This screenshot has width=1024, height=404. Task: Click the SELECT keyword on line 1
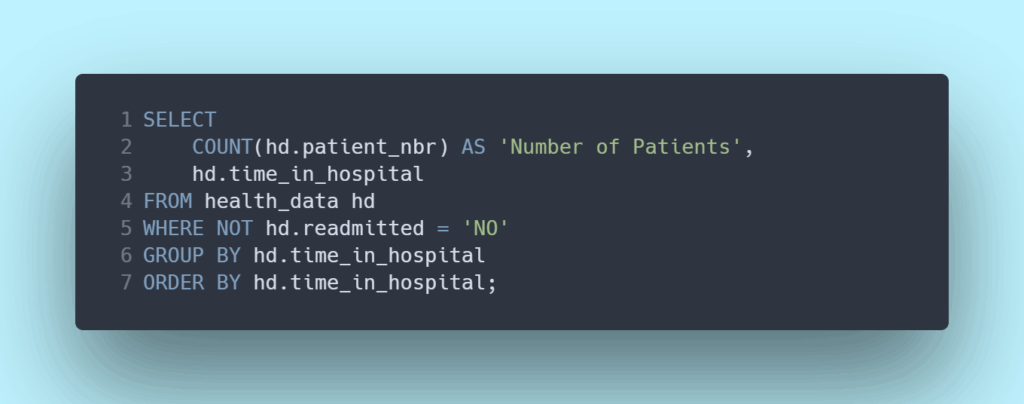point(179,120)
